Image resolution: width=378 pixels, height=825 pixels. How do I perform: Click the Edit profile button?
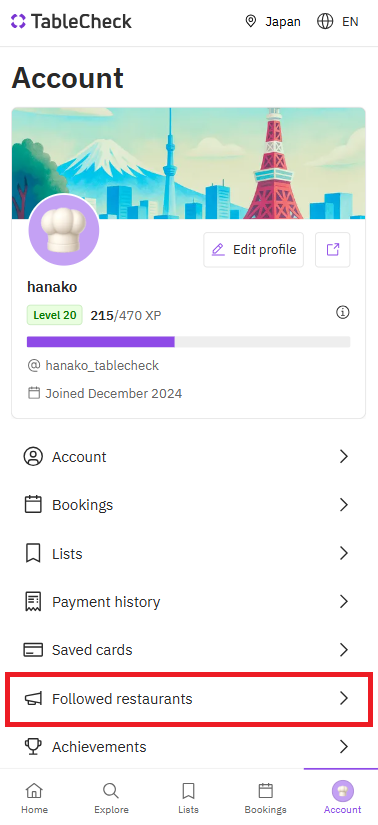click(254, 249)
